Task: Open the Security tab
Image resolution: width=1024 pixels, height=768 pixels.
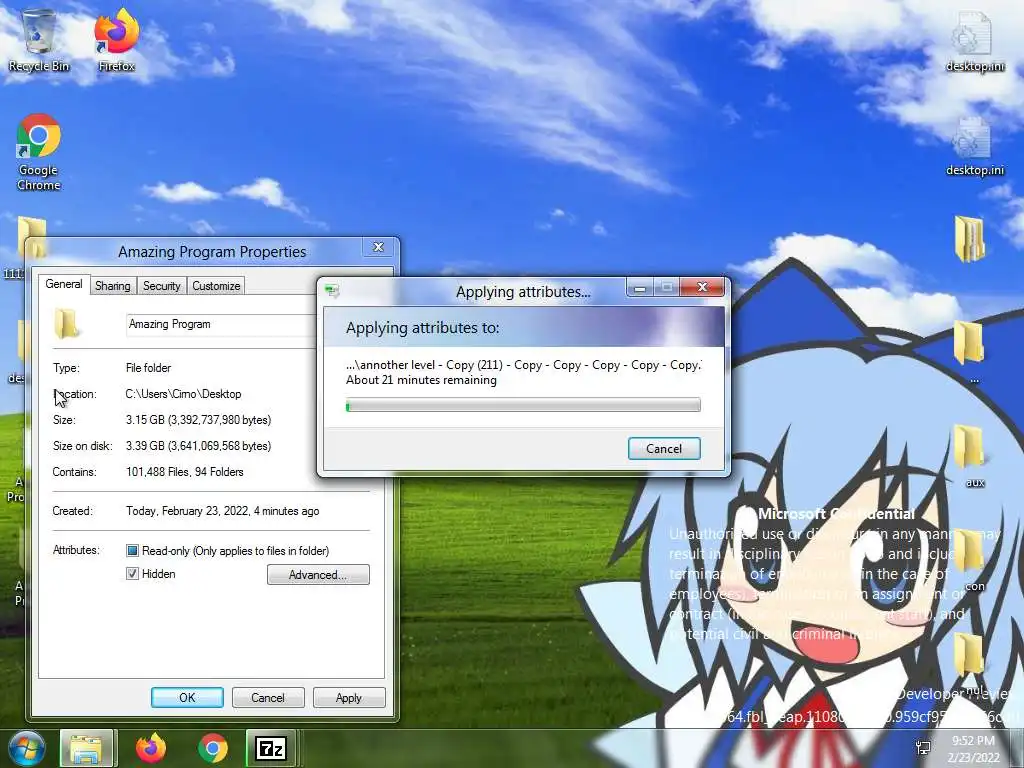Action: (161, 286)
